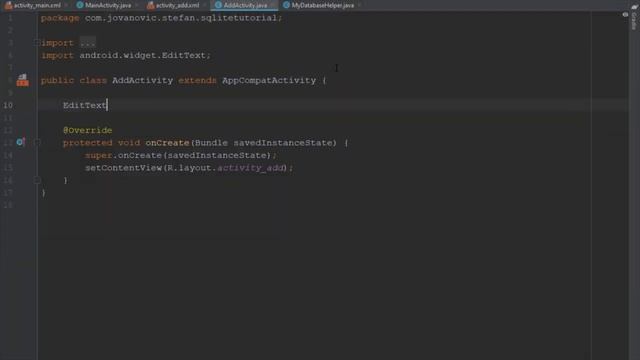
Task: Click the package declaration line text
Action: click(161, 18)
